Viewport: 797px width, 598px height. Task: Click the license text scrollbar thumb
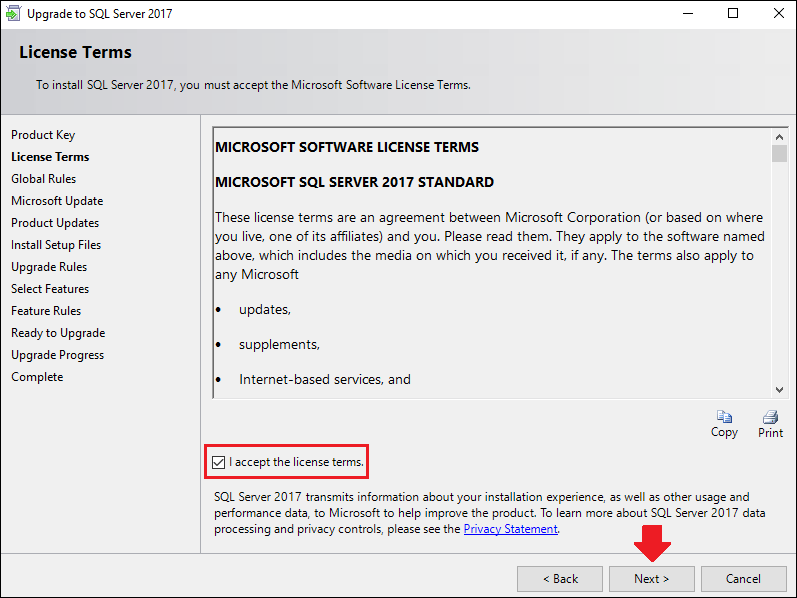(779, 153)
